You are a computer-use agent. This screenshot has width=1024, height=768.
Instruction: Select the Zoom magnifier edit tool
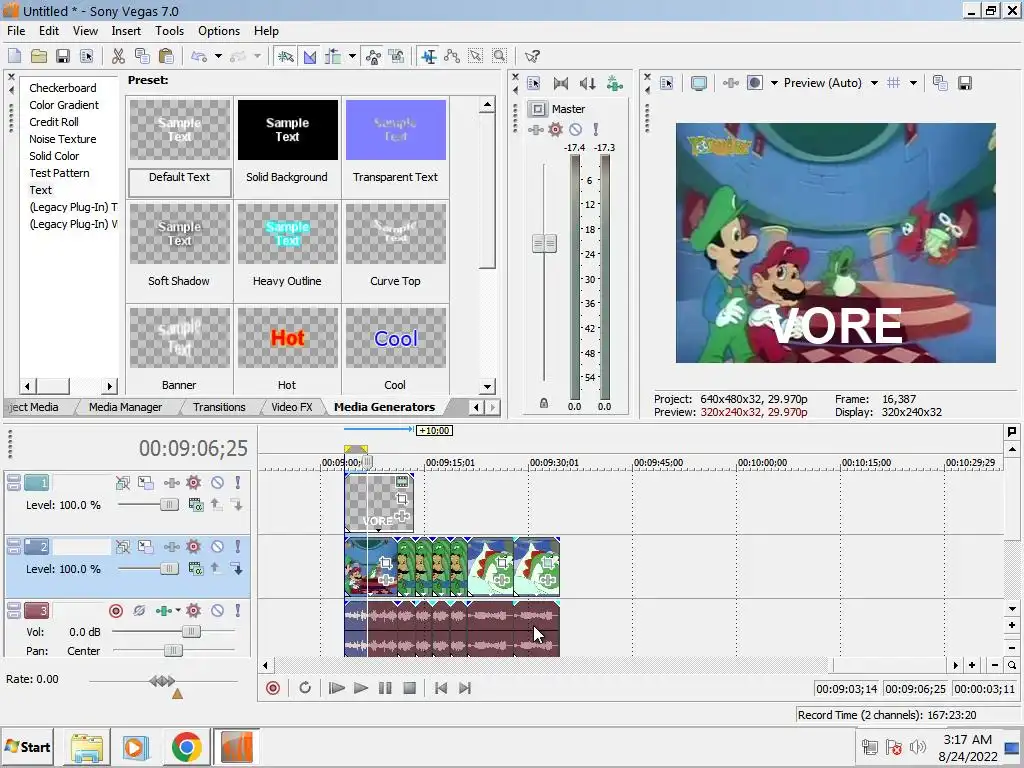tap(500, 56)
